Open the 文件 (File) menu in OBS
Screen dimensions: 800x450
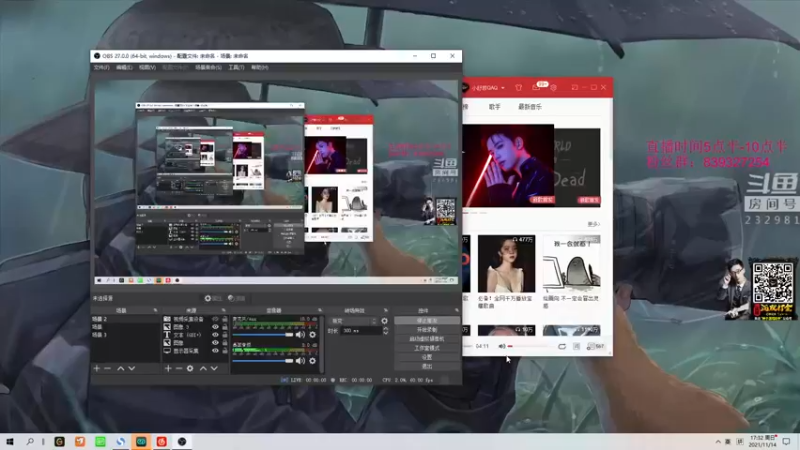(x=102, y=67)
